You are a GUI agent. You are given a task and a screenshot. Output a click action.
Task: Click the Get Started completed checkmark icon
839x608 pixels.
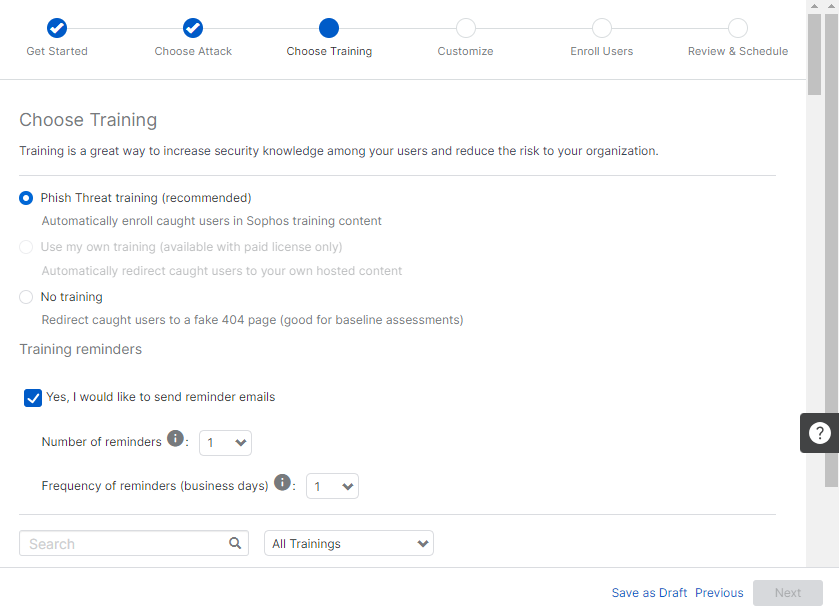coord(56,28)
